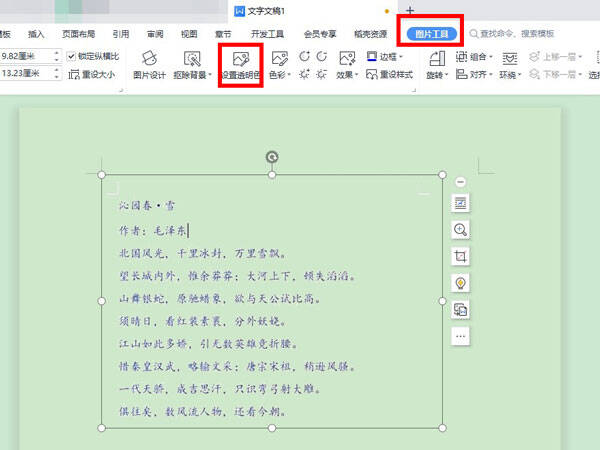Viewport: 600px width, 450px height.
Task: Decrease width value 13.23厘米 with down arrow
Action: click(57, 77)
